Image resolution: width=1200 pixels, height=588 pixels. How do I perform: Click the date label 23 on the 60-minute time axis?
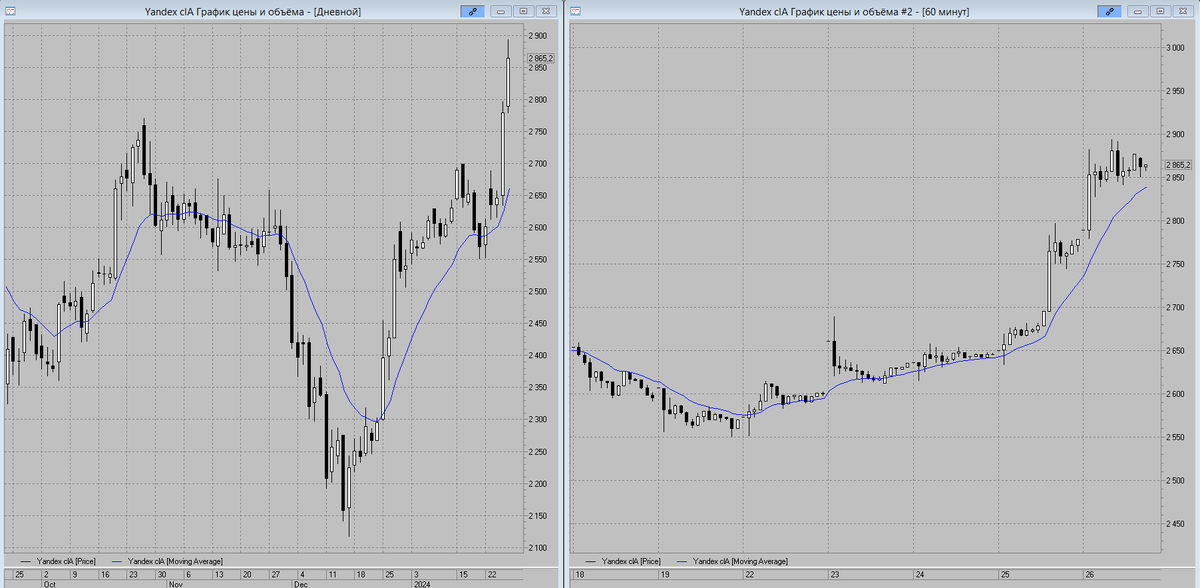pos(834,575)
